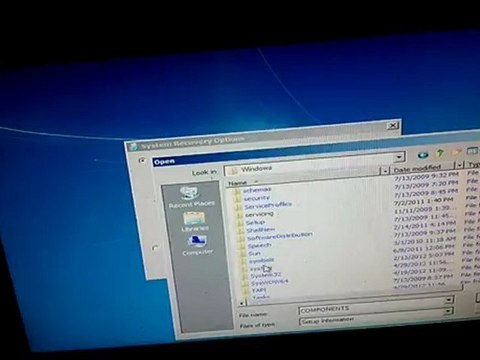Select the ServiceProfiles folder
The image size is (480, 360).
(264, 206)
